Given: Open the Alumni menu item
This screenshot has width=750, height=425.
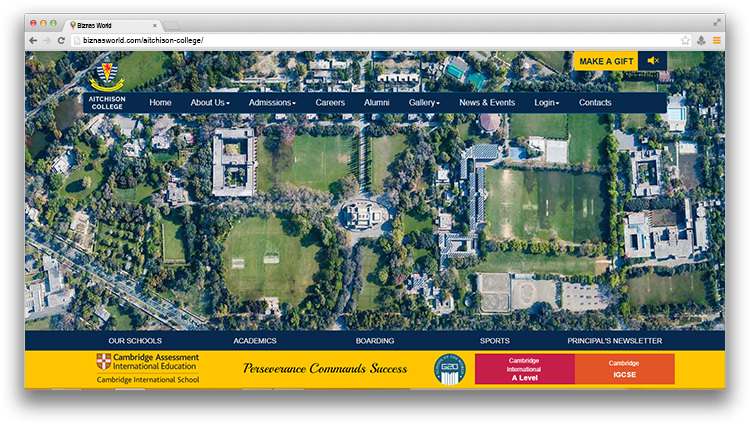Looking at the screenshot, I should [376, 102].
